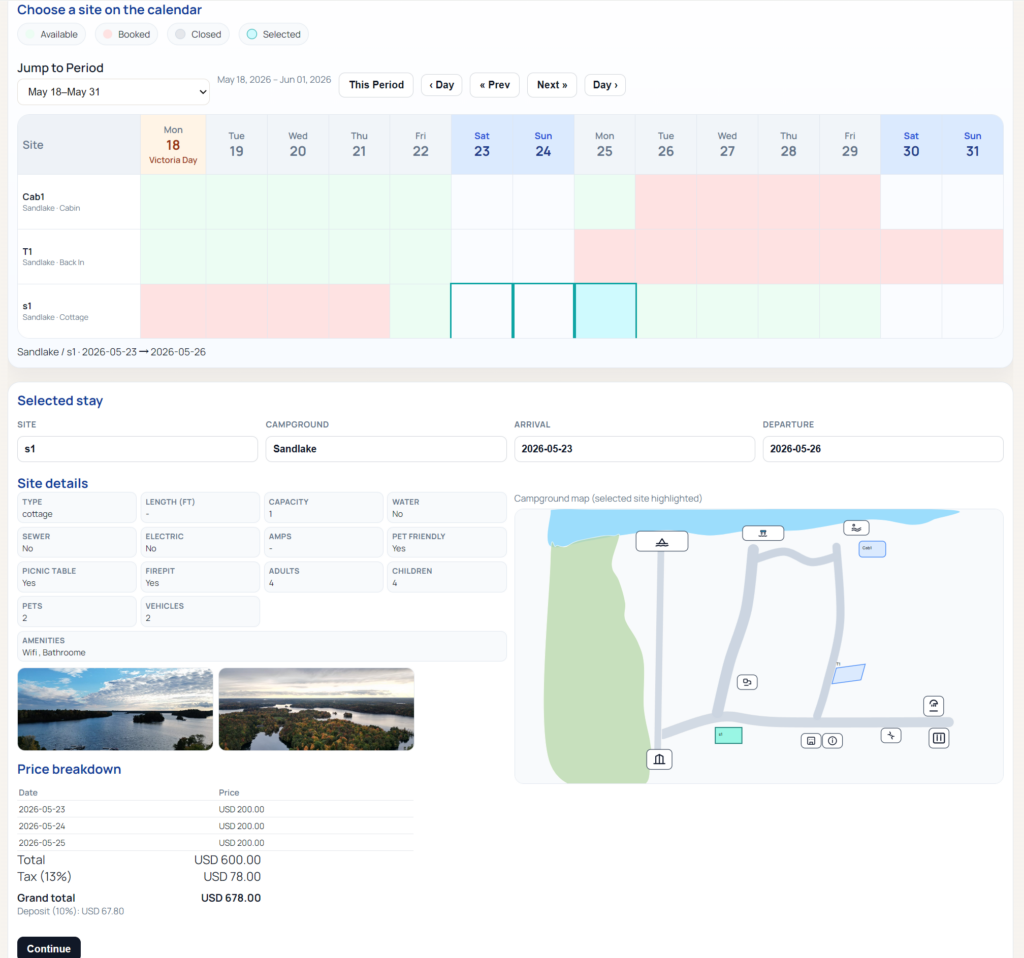The height and width of the screenshot is (958, 1024).
Task: Advance the calendar with Next »
Action: click(551, 85)
